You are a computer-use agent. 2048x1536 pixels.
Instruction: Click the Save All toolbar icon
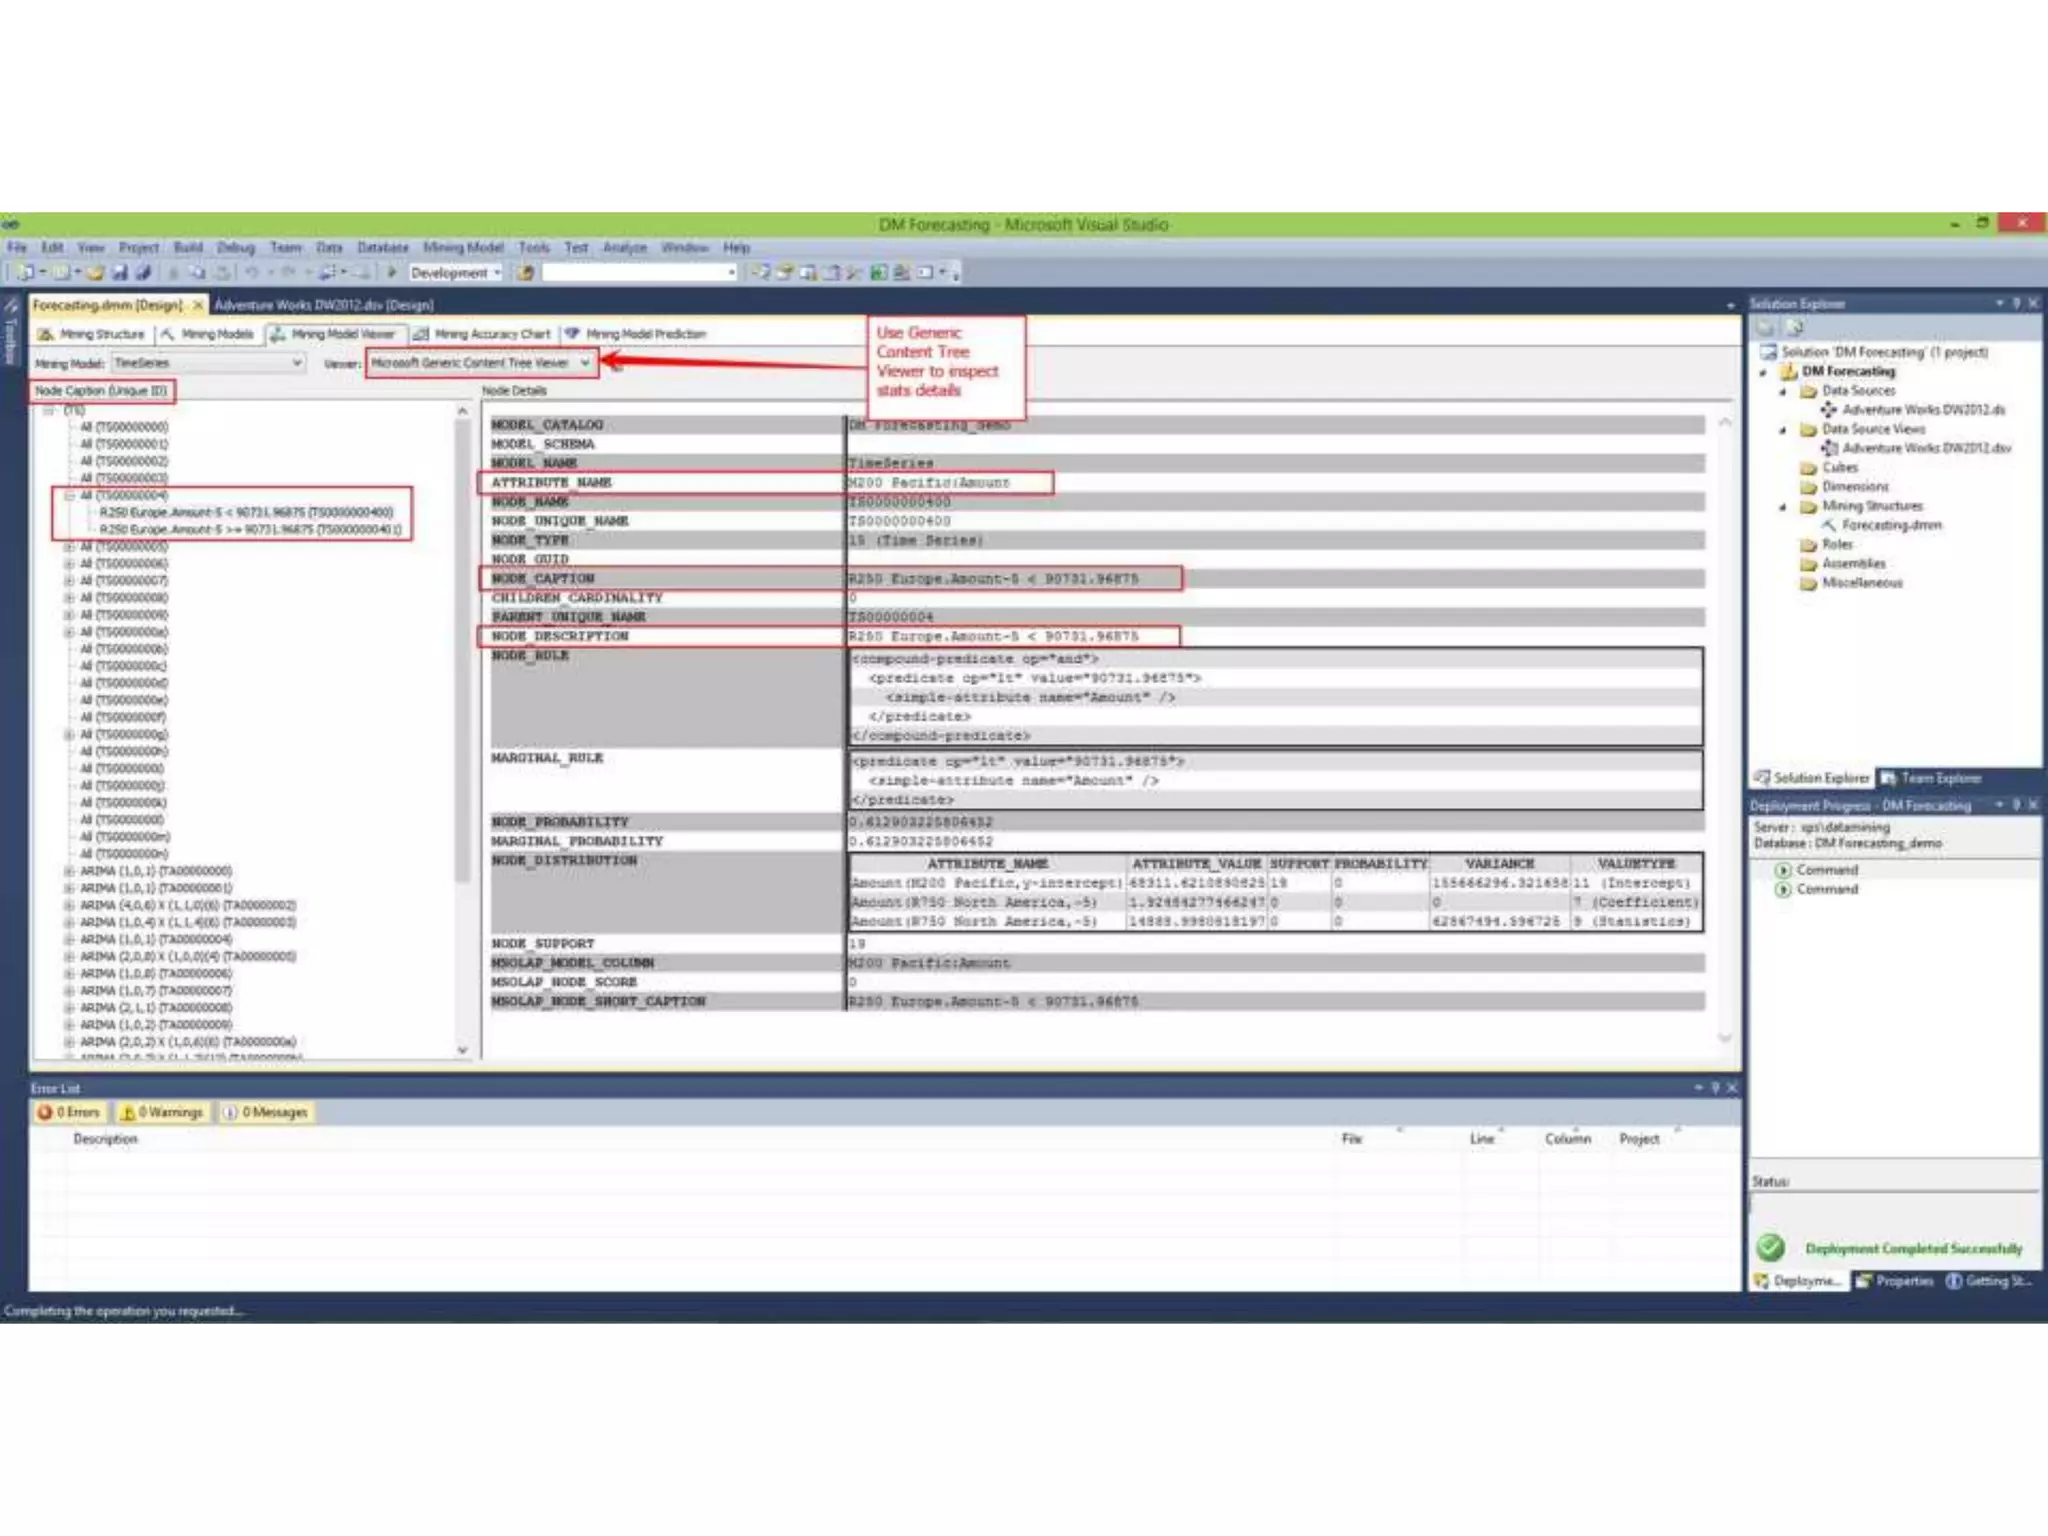click(x=143, y=272)
